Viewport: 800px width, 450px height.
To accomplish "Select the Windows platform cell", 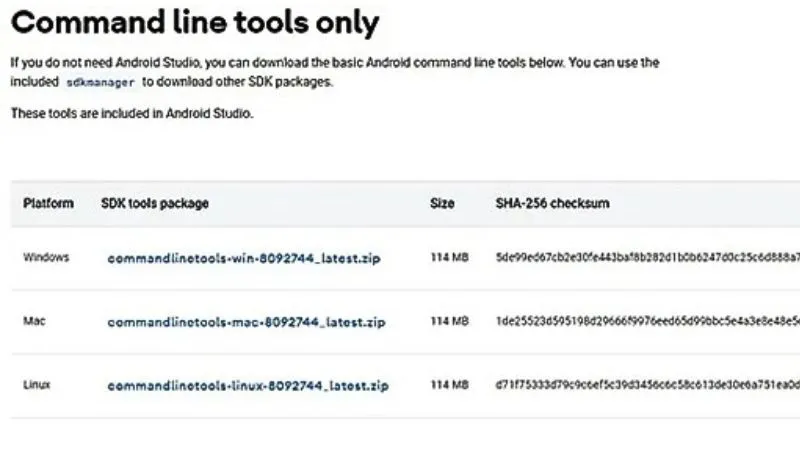I will (46, 257).
